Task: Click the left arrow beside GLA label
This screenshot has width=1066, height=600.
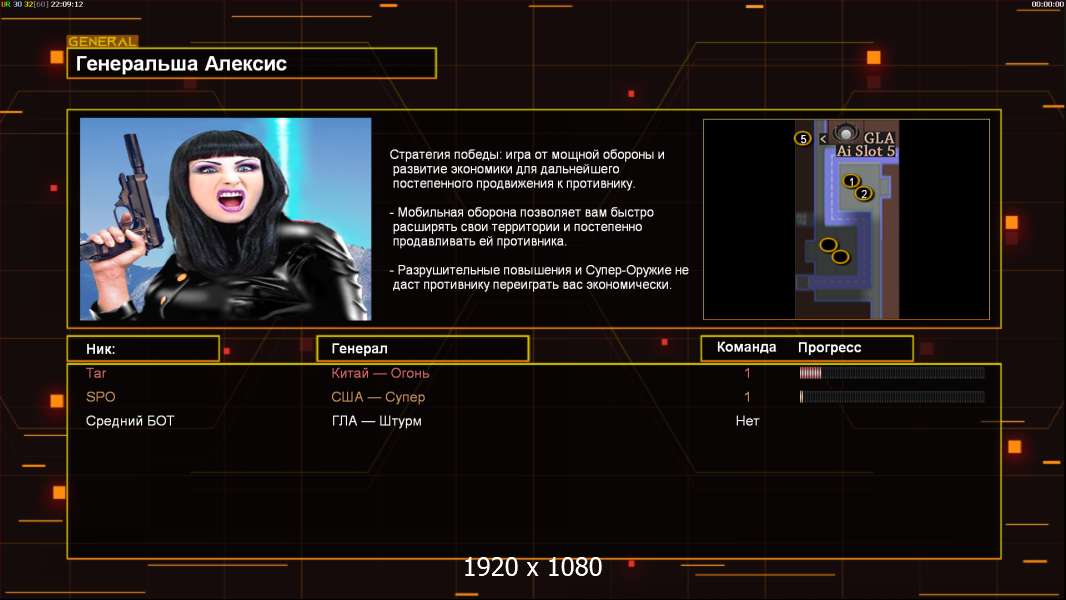Action: (x=823, y=139)
